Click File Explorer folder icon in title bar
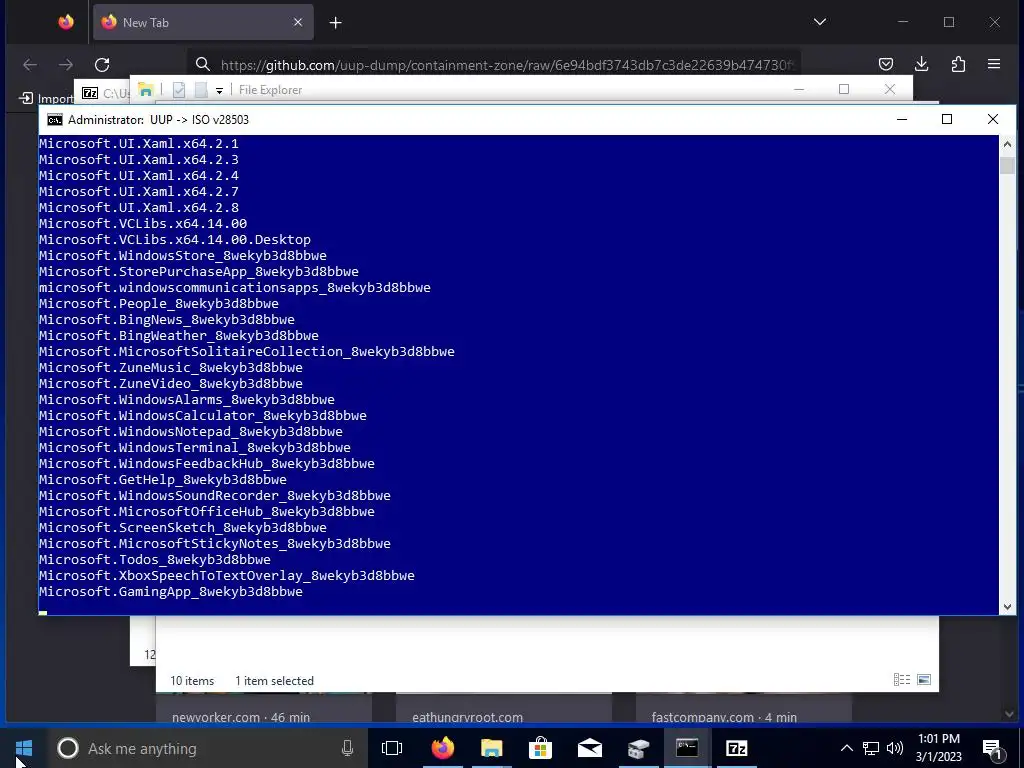Viewport: 1024px width, 768px height. pyautogui.click(x=146, y=90)
